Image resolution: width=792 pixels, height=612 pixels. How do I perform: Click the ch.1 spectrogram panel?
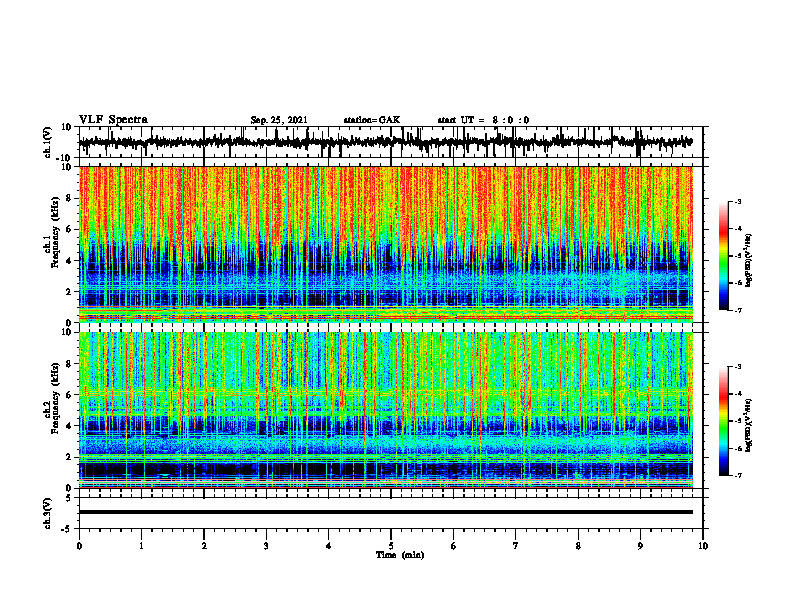[386, 244]
